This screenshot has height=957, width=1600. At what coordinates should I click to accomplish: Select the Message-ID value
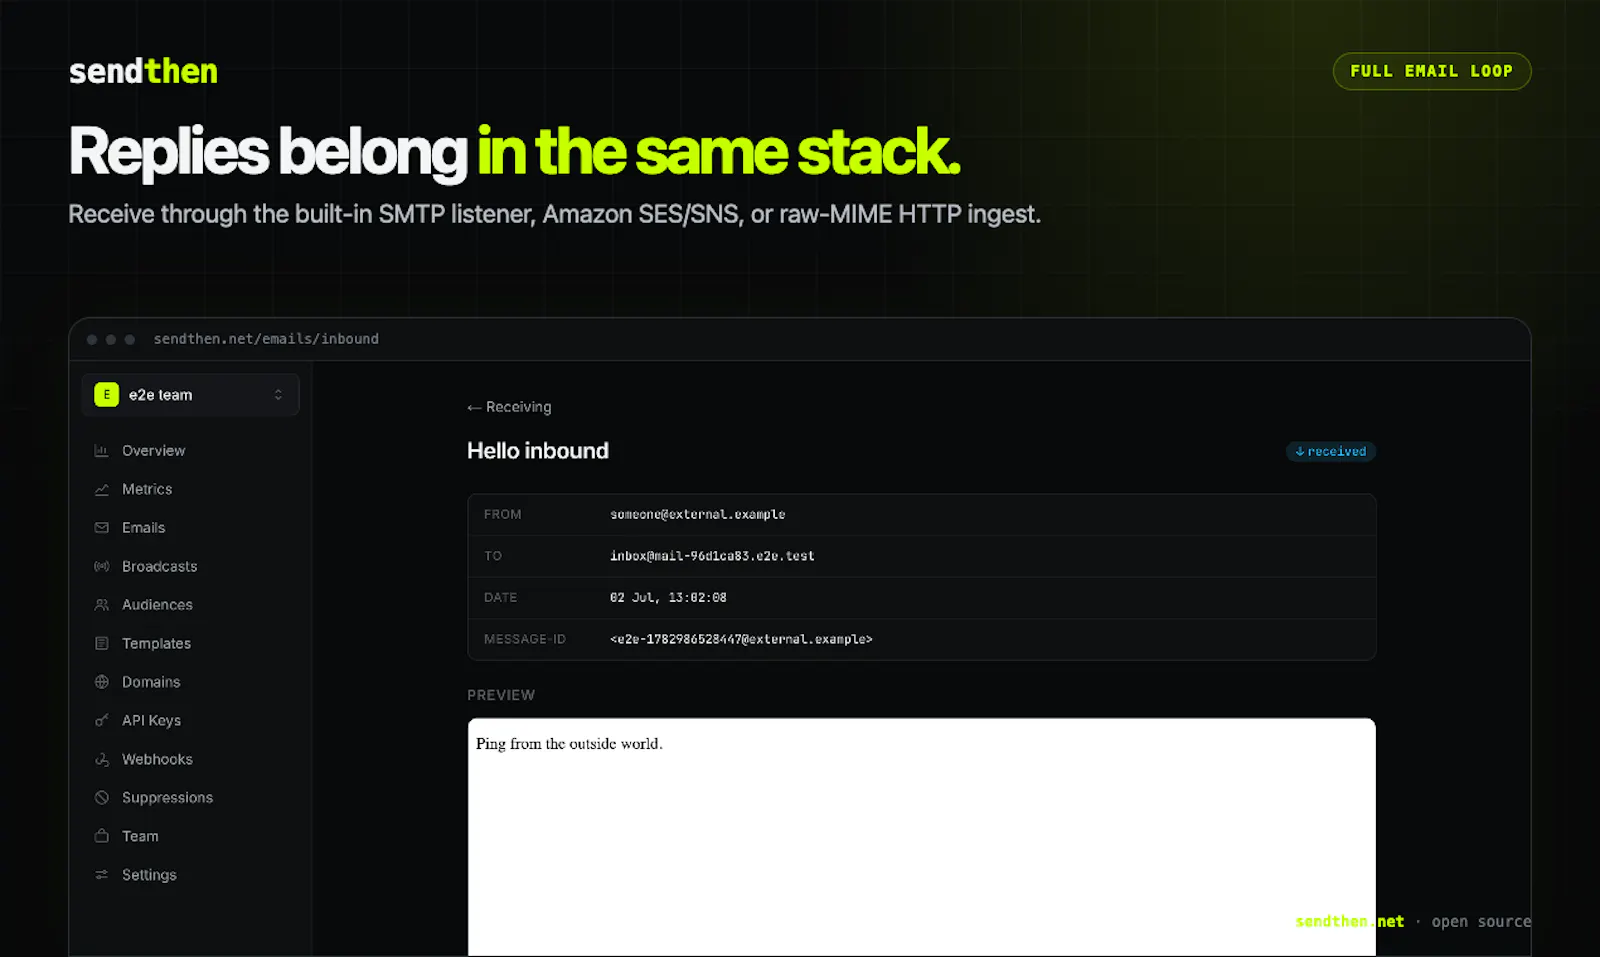[x=741, y=639]
